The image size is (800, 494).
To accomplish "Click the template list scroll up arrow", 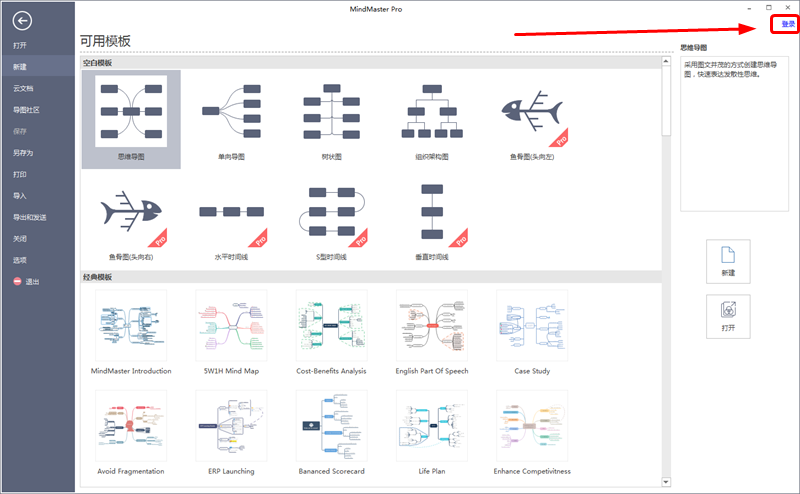I will coord(666,61).
